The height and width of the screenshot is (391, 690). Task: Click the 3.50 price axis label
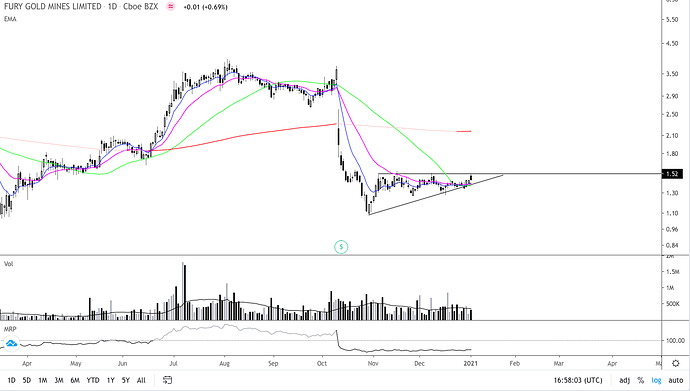coord(672,74)
